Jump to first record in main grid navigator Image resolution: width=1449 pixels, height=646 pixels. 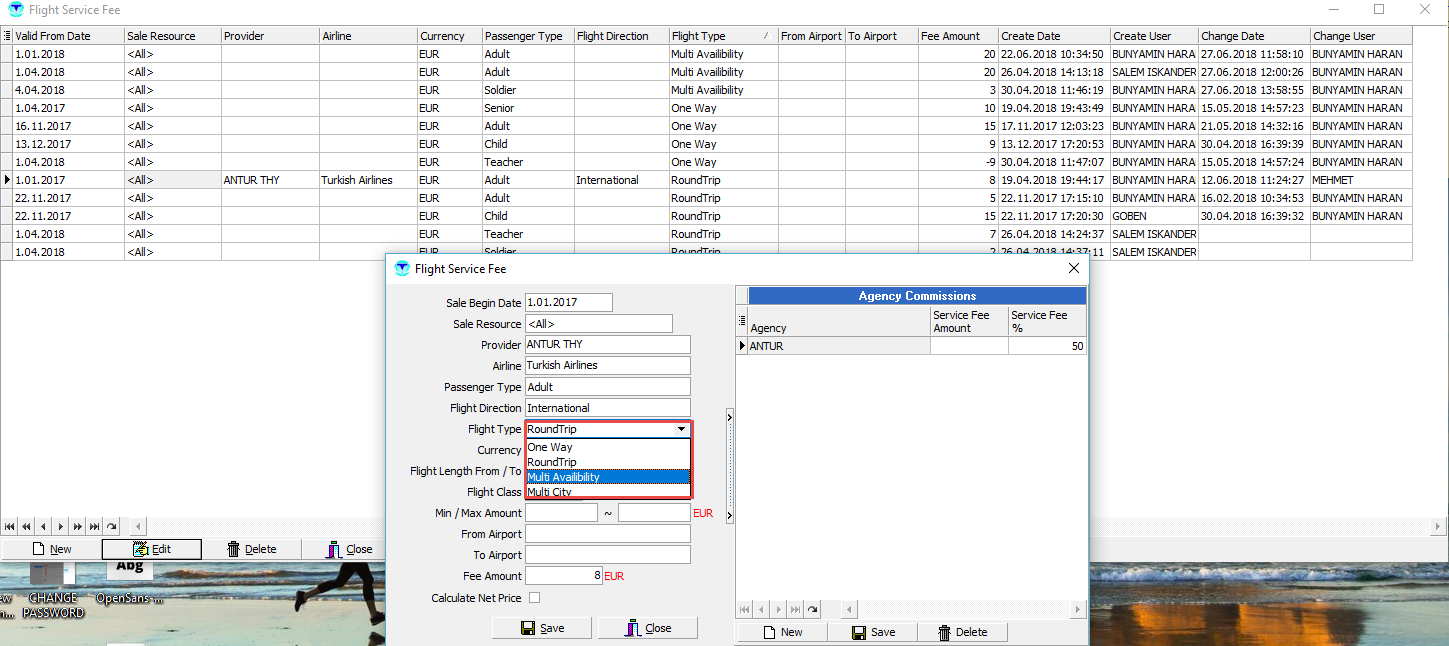click(10, 526)
